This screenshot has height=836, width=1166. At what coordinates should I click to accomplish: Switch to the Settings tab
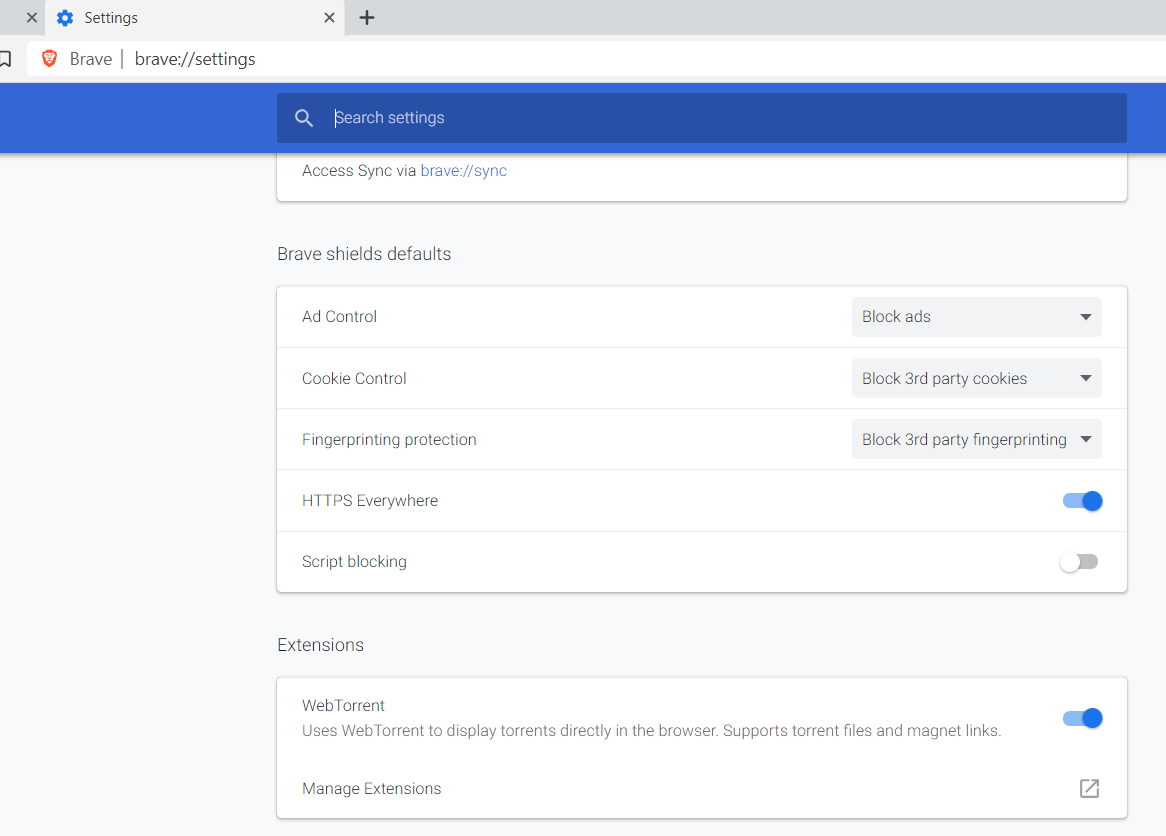click(x=195, y=18)
